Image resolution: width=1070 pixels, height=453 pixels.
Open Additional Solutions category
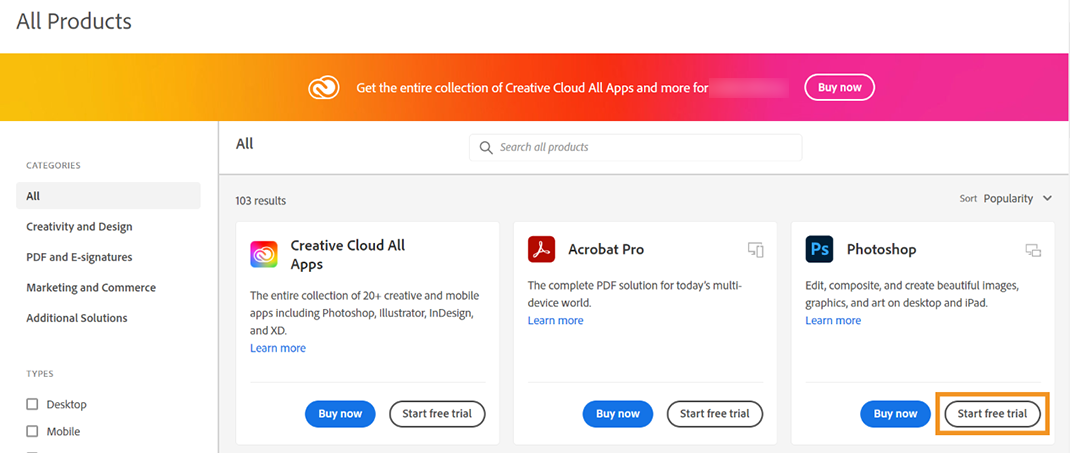[x=77, y=318]
